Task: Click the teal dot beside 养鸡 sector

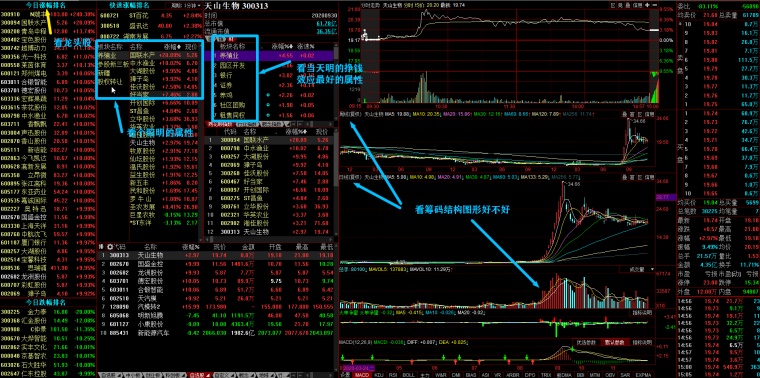Action: click(267, 94)
